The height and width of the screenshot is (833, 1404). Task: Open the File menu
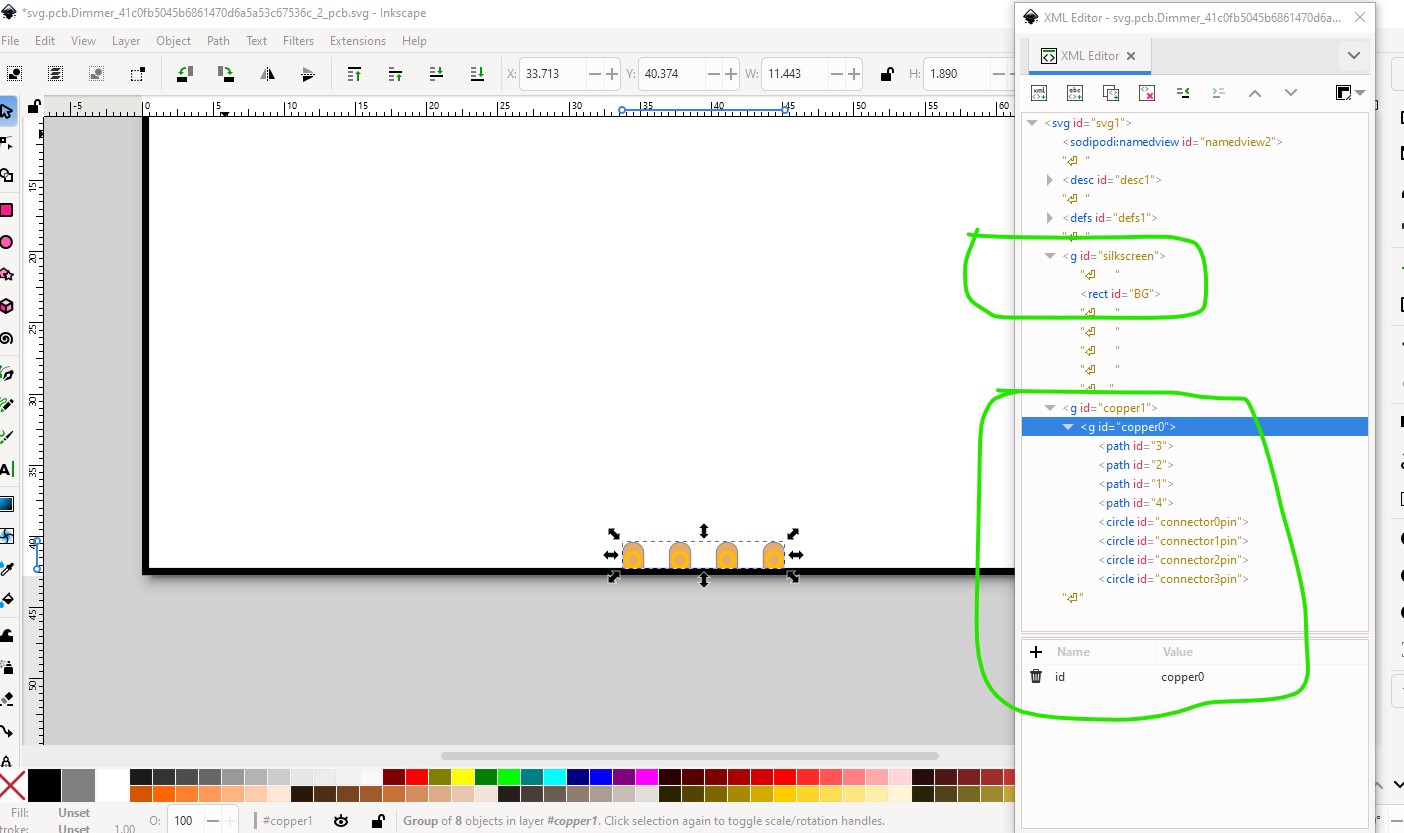pyautogui.click(x=10, y=41)
